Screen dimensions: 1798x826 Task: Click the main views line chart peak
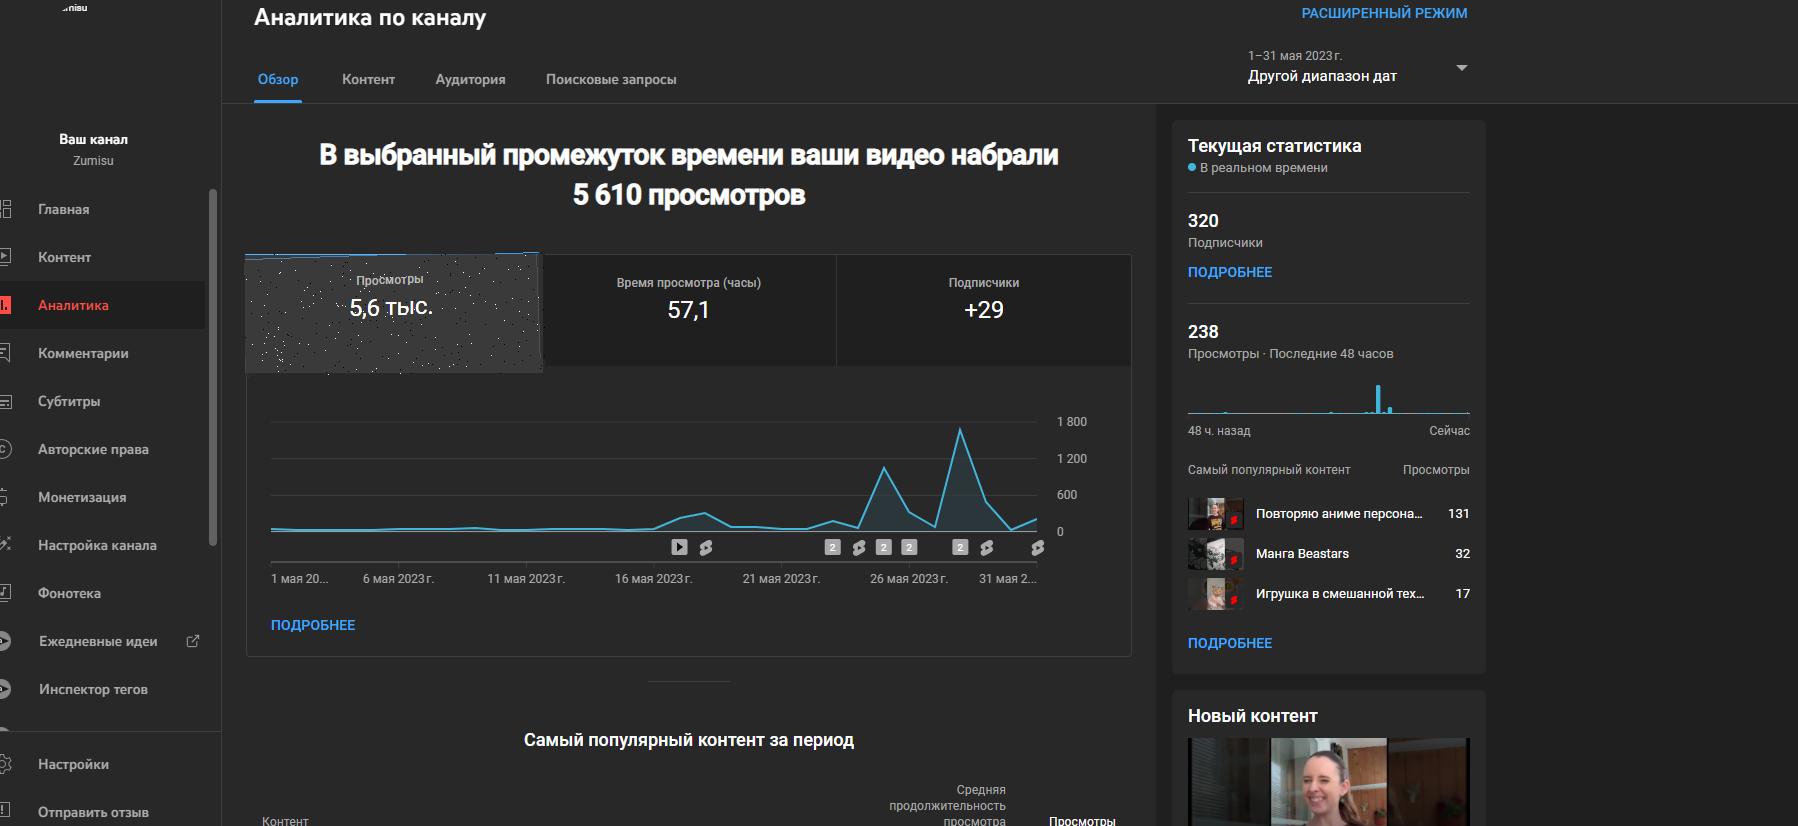(x=960, y=430)
